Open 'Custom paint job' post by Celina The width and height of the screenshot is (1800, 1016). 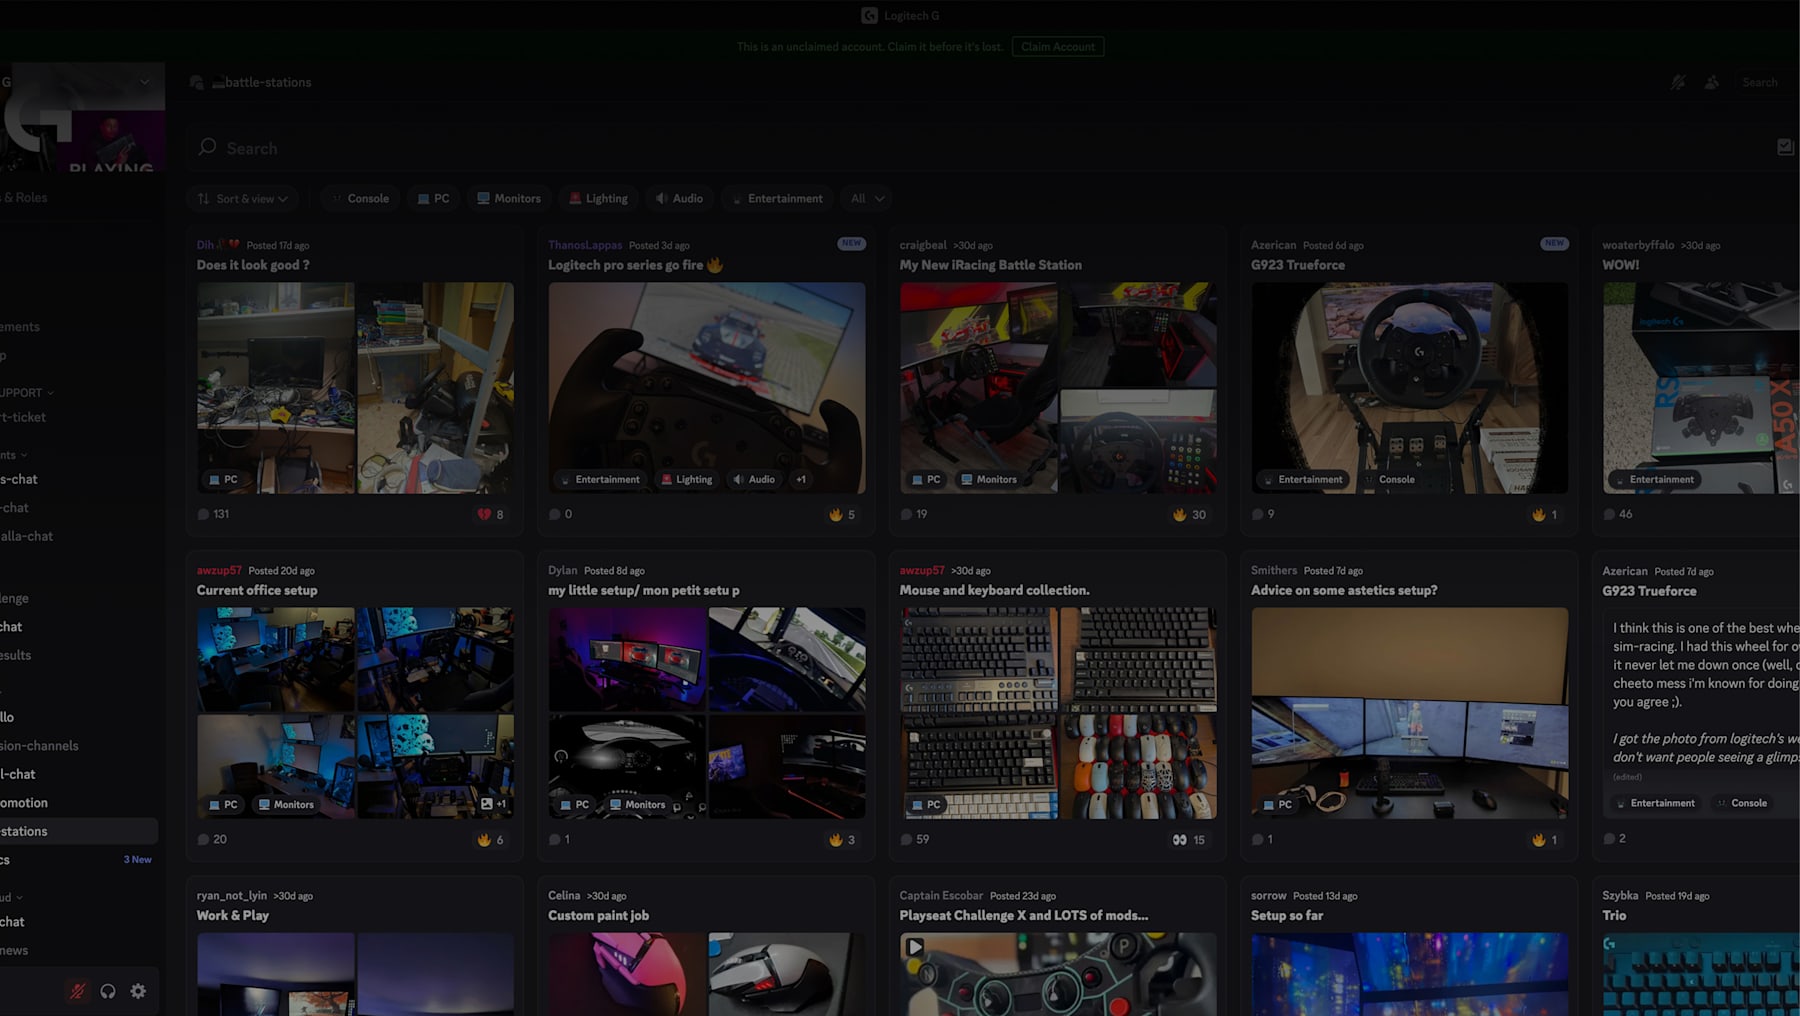point(598,915)
